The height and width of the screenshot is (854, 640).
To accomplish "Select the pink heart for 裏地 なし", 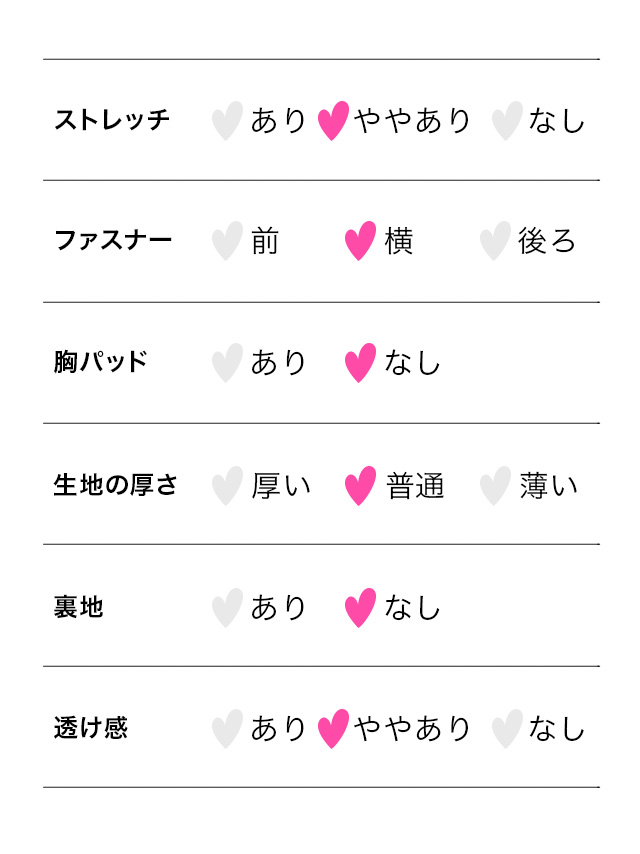I will tap(361, 608).
